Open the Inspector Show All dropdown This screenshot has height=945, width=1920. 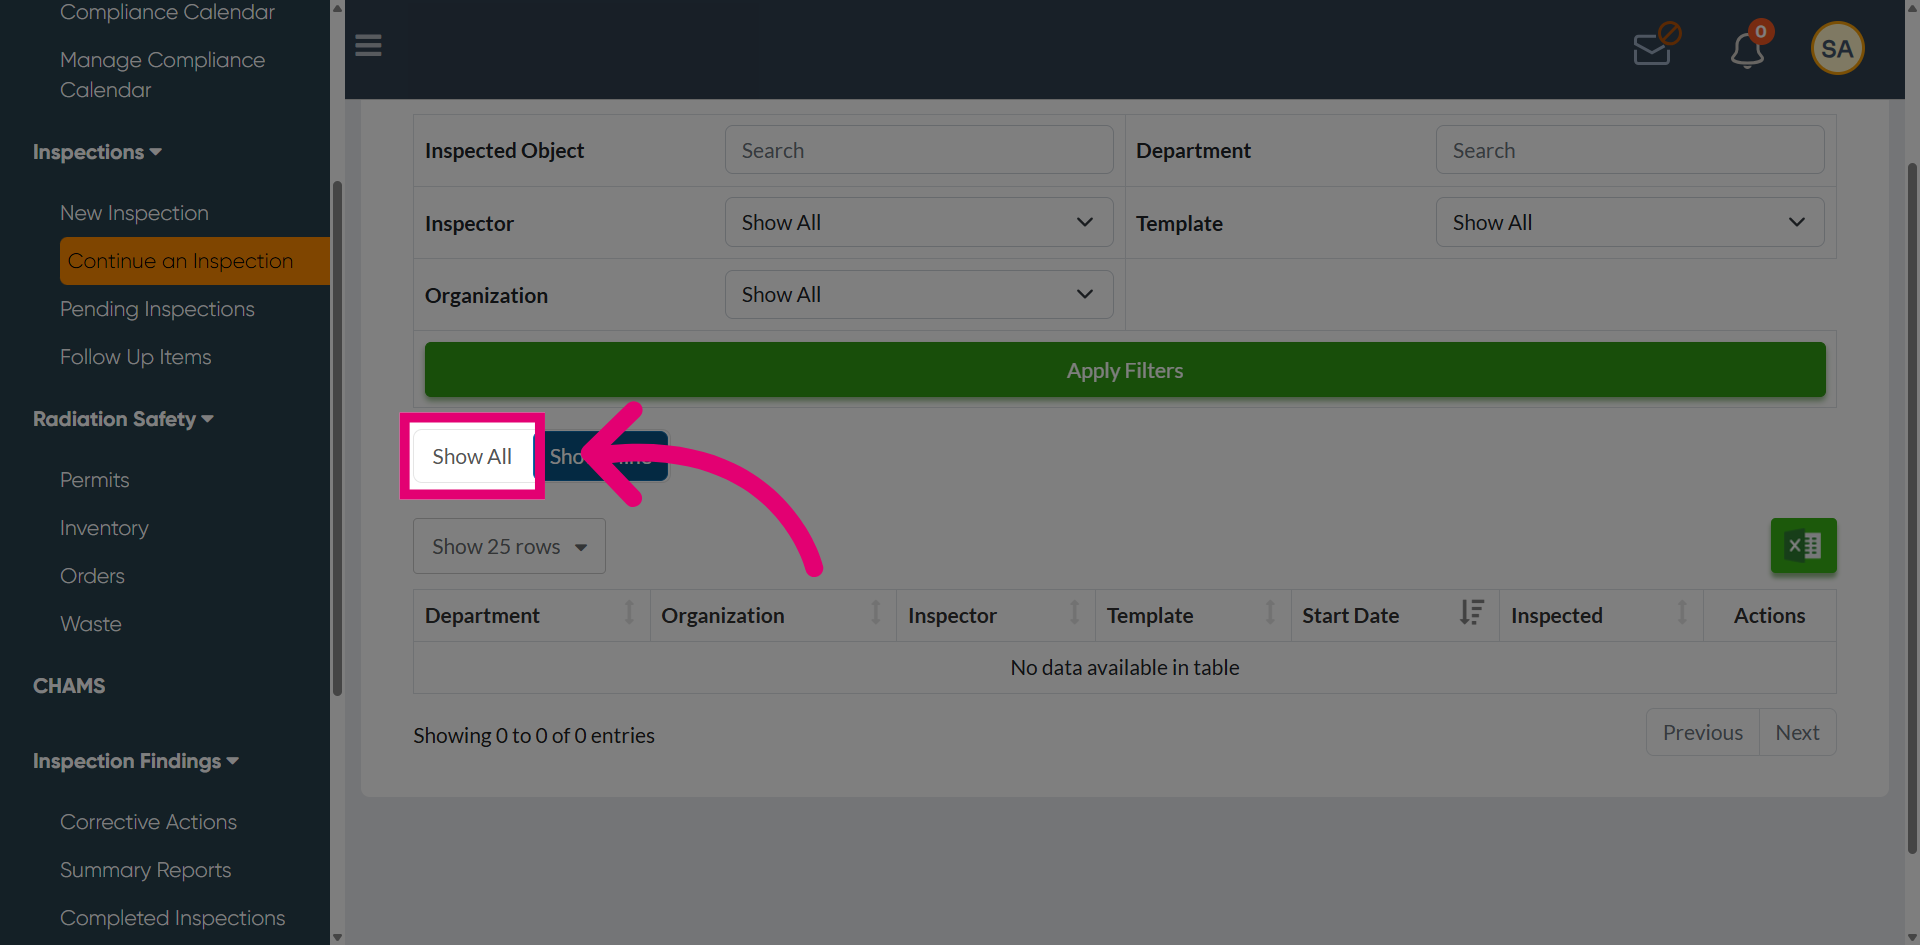click(x=919, y=222)
